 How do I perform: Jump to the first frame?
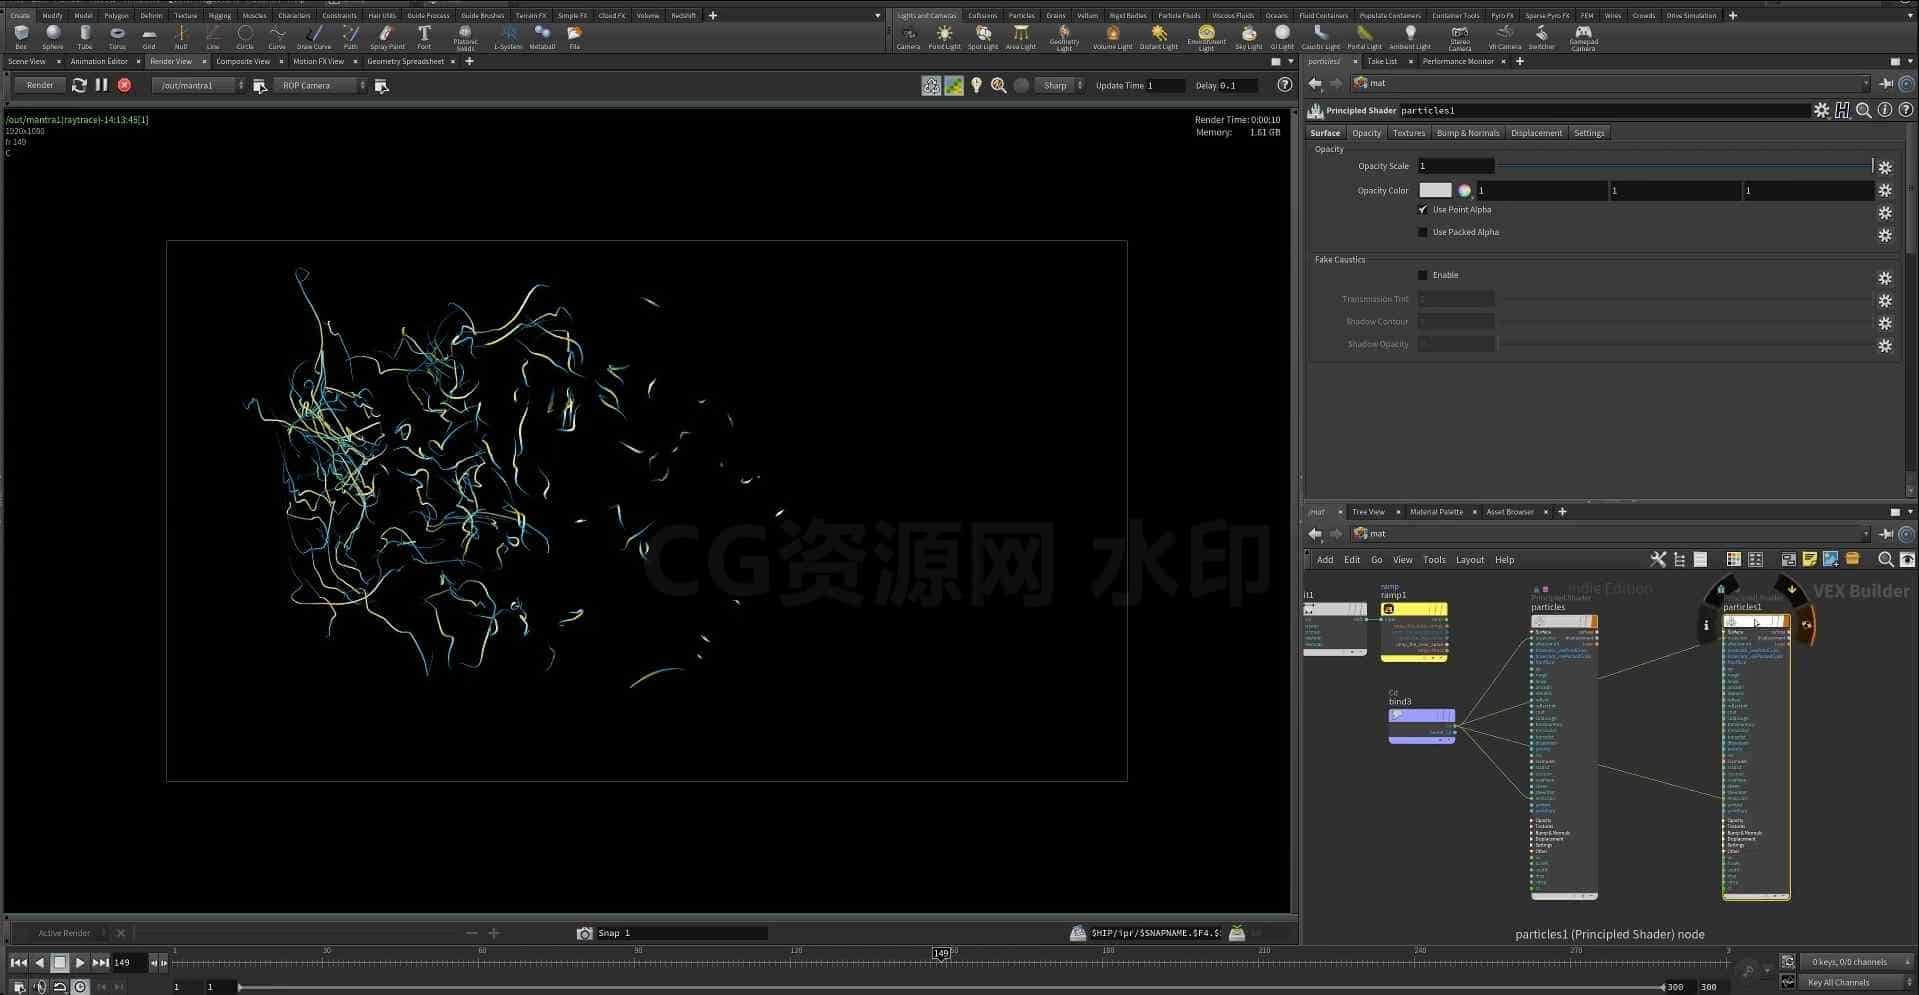tap(18, 963)
